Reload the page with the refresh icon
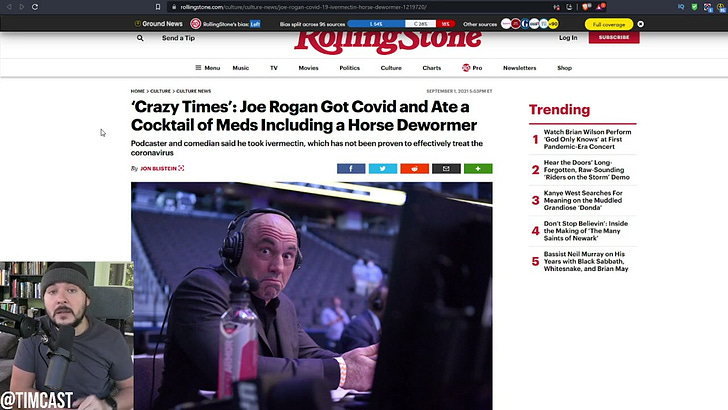728x410 pixels. tap(35, 7)
